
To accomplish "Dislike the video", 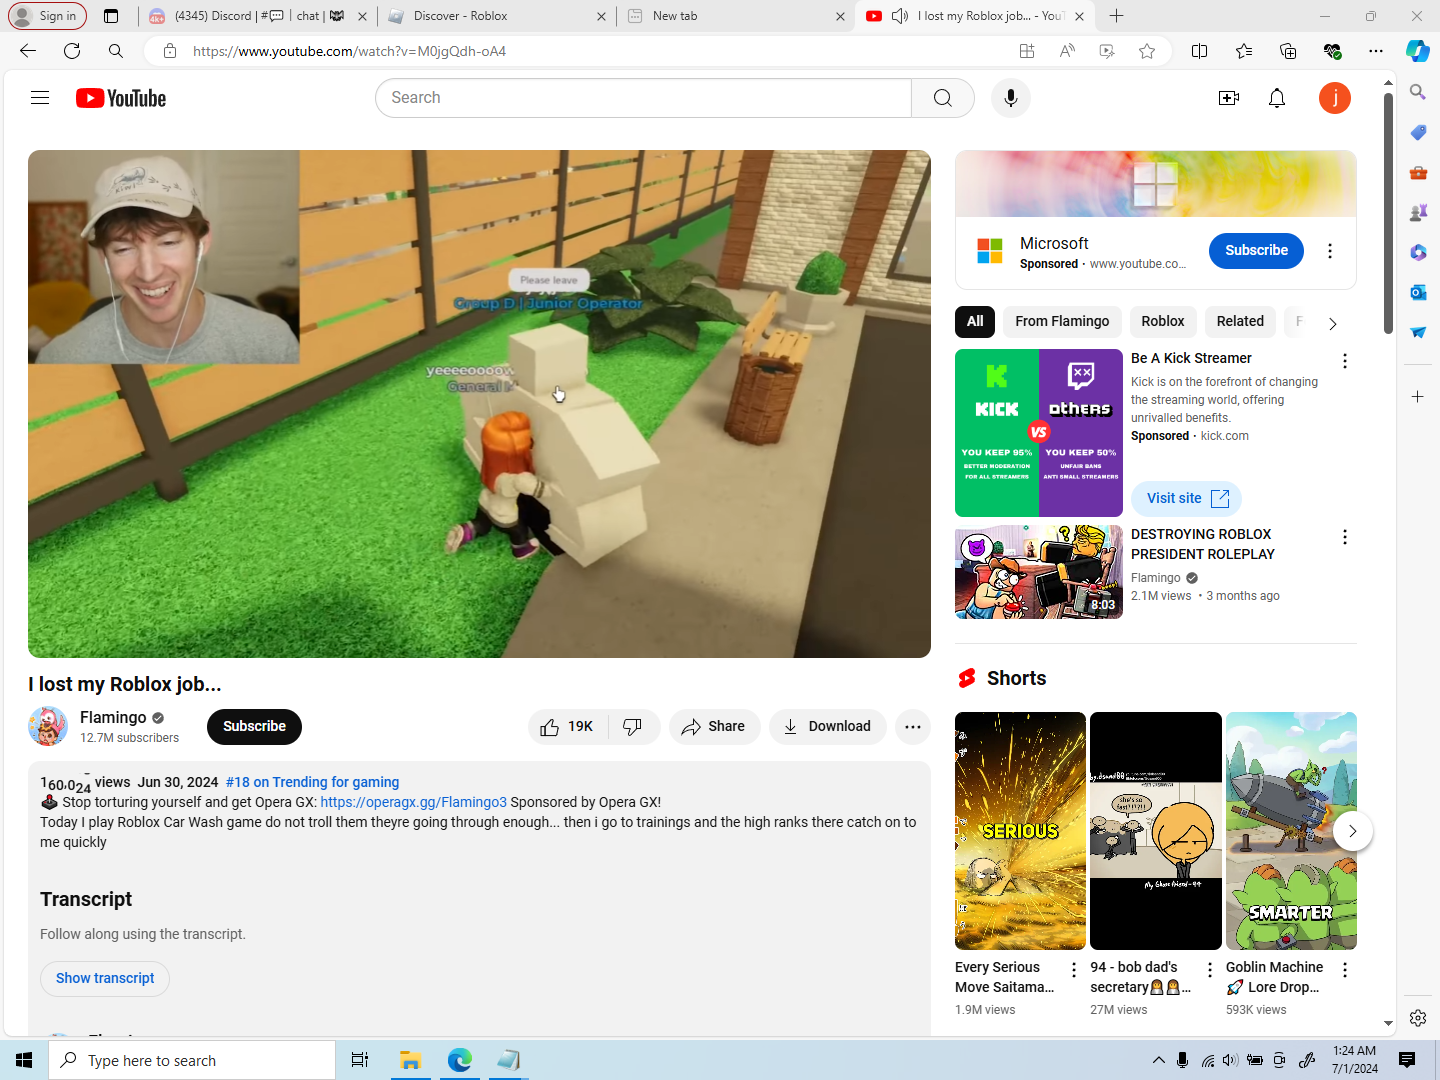I will [633, 727].
